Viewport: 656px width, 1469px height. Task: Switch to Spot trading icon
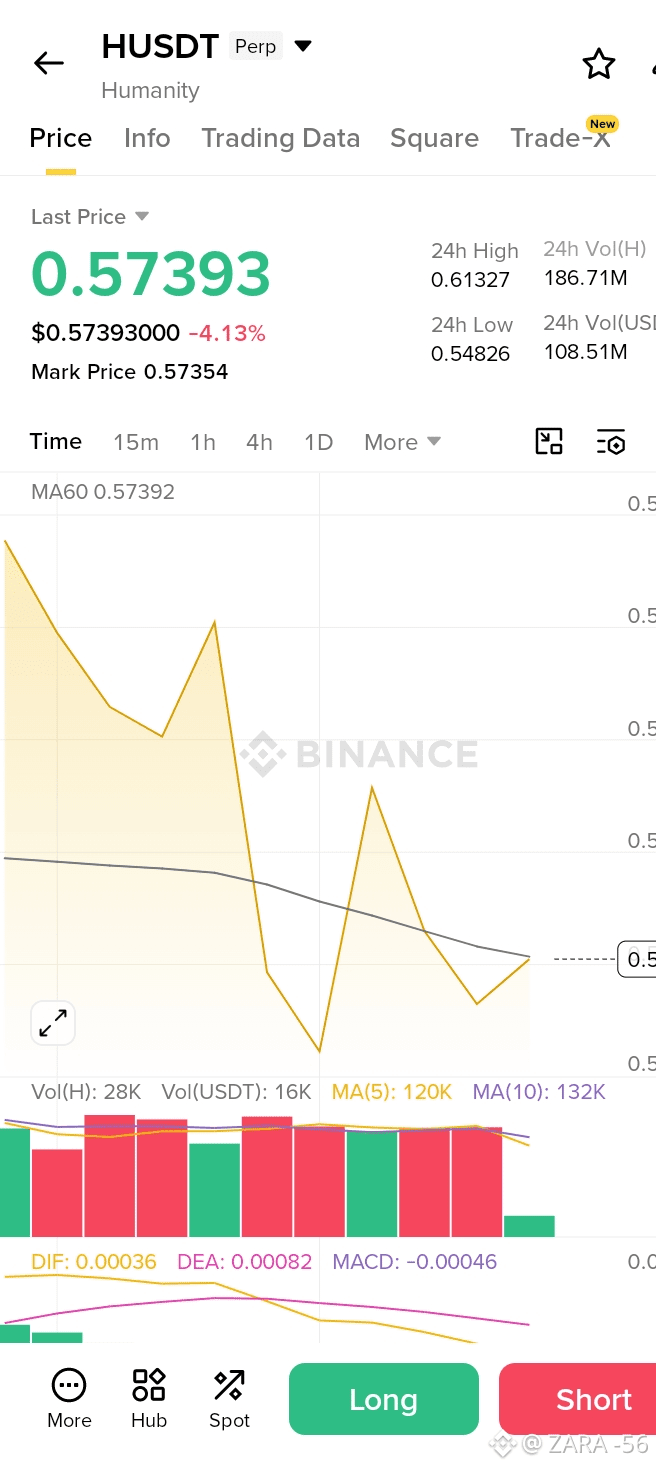point(229,1398)
